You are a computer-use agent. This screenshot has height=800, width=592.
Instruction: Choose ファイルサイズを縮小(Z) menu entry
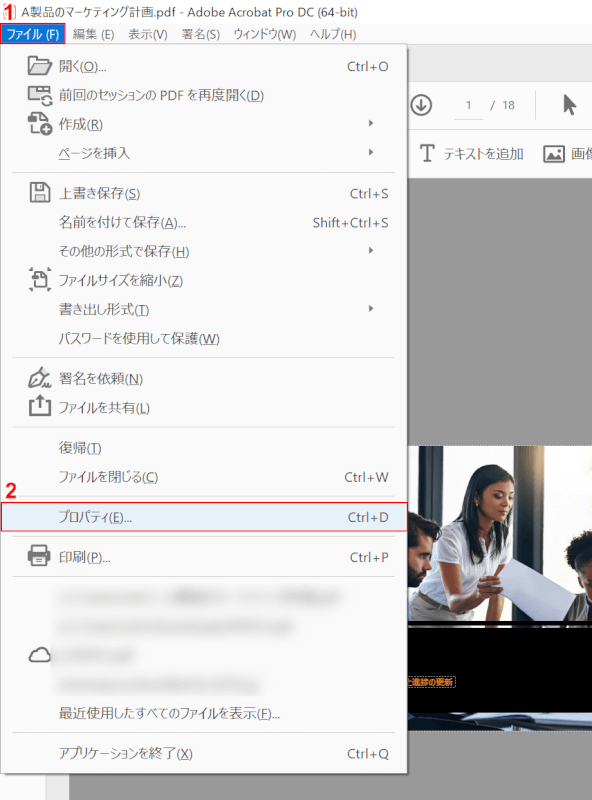[204, 280]
